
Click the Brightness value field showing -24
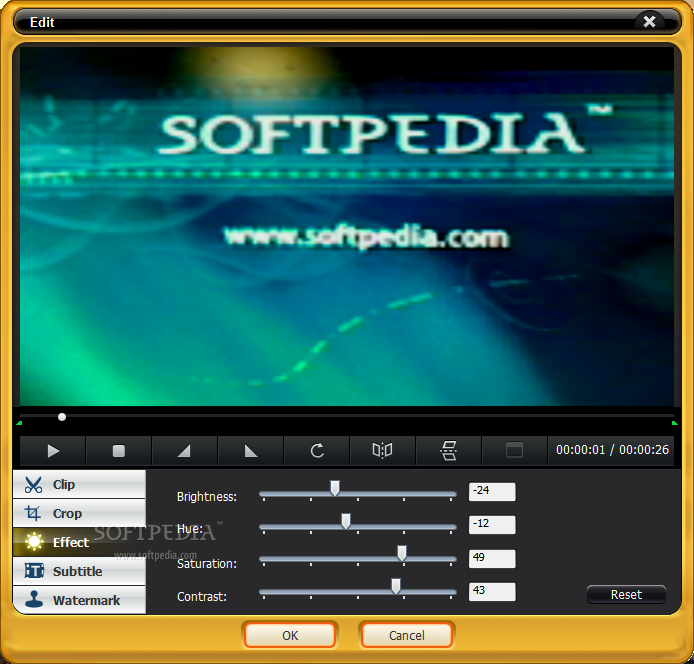tap(492, 492)
